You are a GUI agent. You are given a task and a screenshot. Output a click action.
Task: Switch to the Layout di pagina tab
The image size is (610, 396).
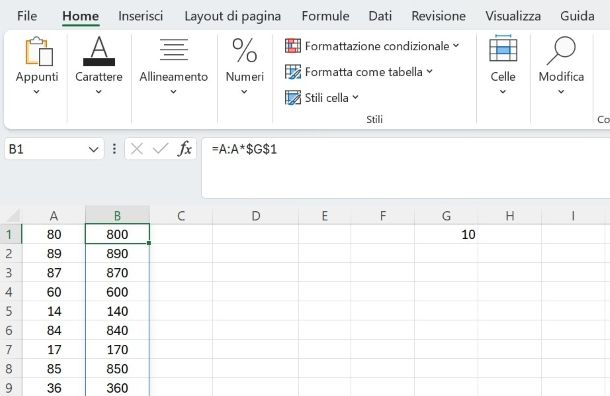click(233, 16)
